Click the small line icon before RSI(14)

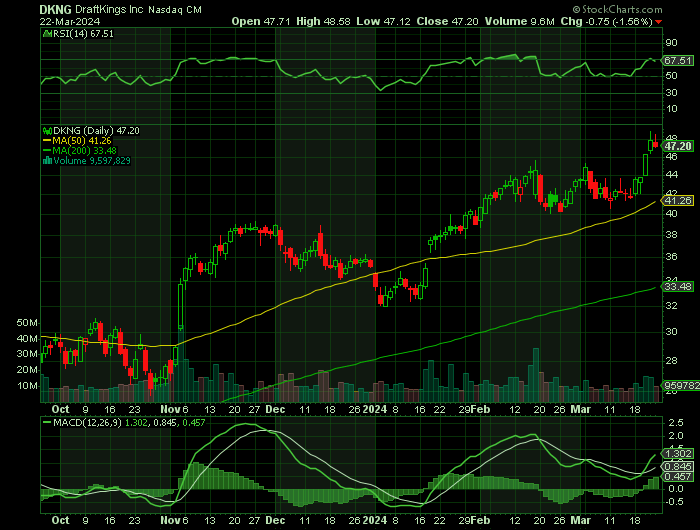coord(47,33)
